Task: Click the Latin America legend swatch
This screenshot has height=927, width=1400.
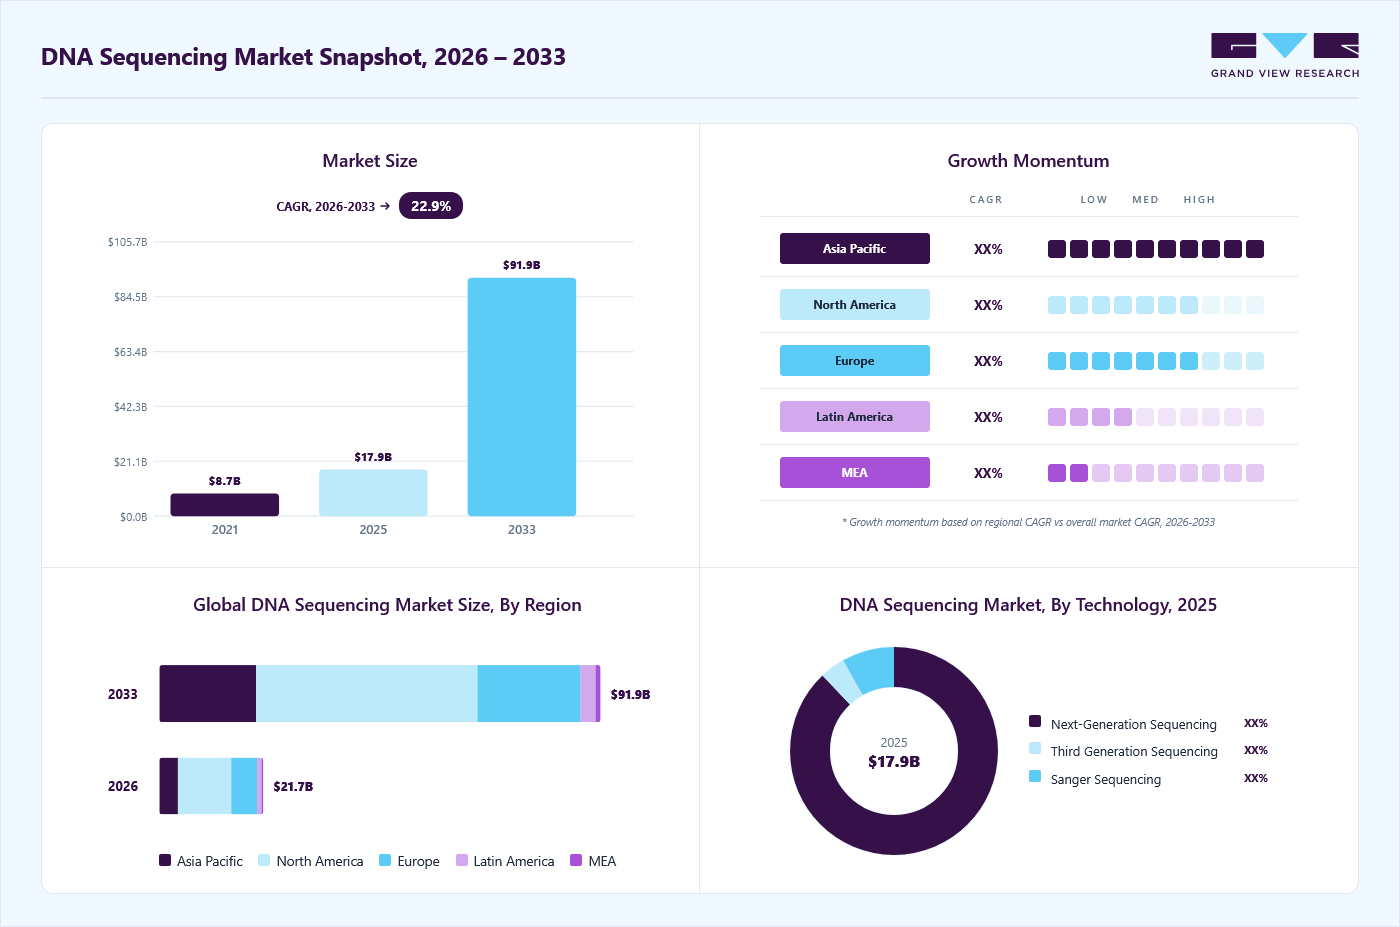Action: (462, 860)
